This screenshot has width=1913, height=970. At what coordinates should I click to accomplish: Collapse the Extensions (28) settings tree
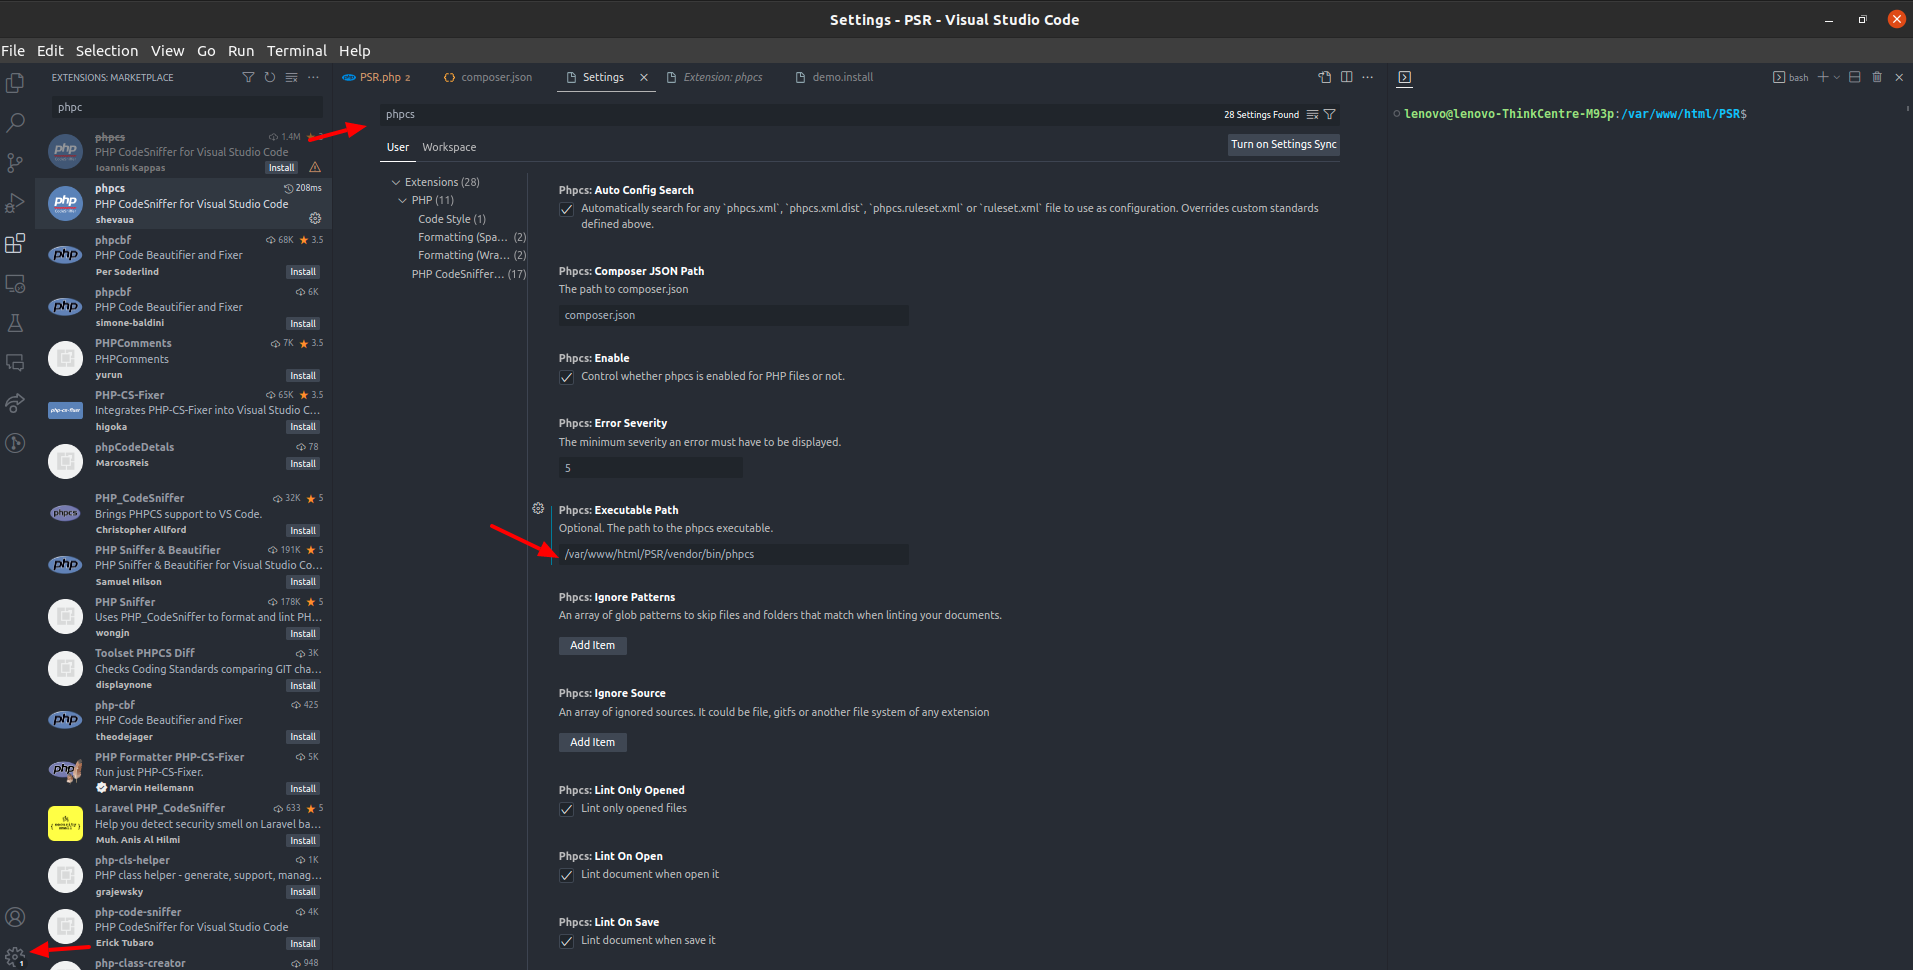[x=396, y=182]
